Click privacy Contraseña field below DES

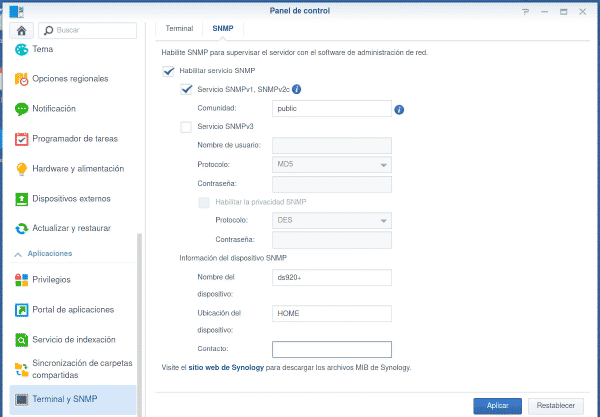332,240
